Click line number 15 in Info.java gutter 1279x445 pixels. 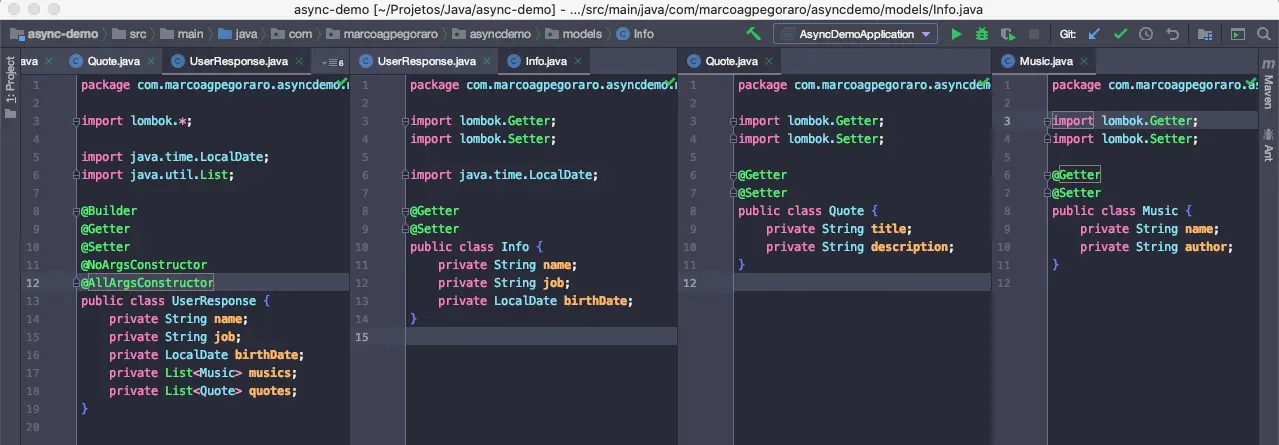[x=362, y=337]
